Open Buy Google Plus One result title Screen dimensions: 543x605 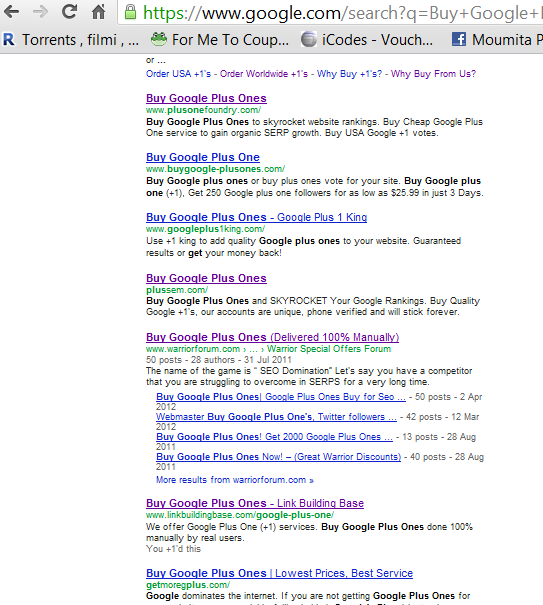(x=203, y=157)
